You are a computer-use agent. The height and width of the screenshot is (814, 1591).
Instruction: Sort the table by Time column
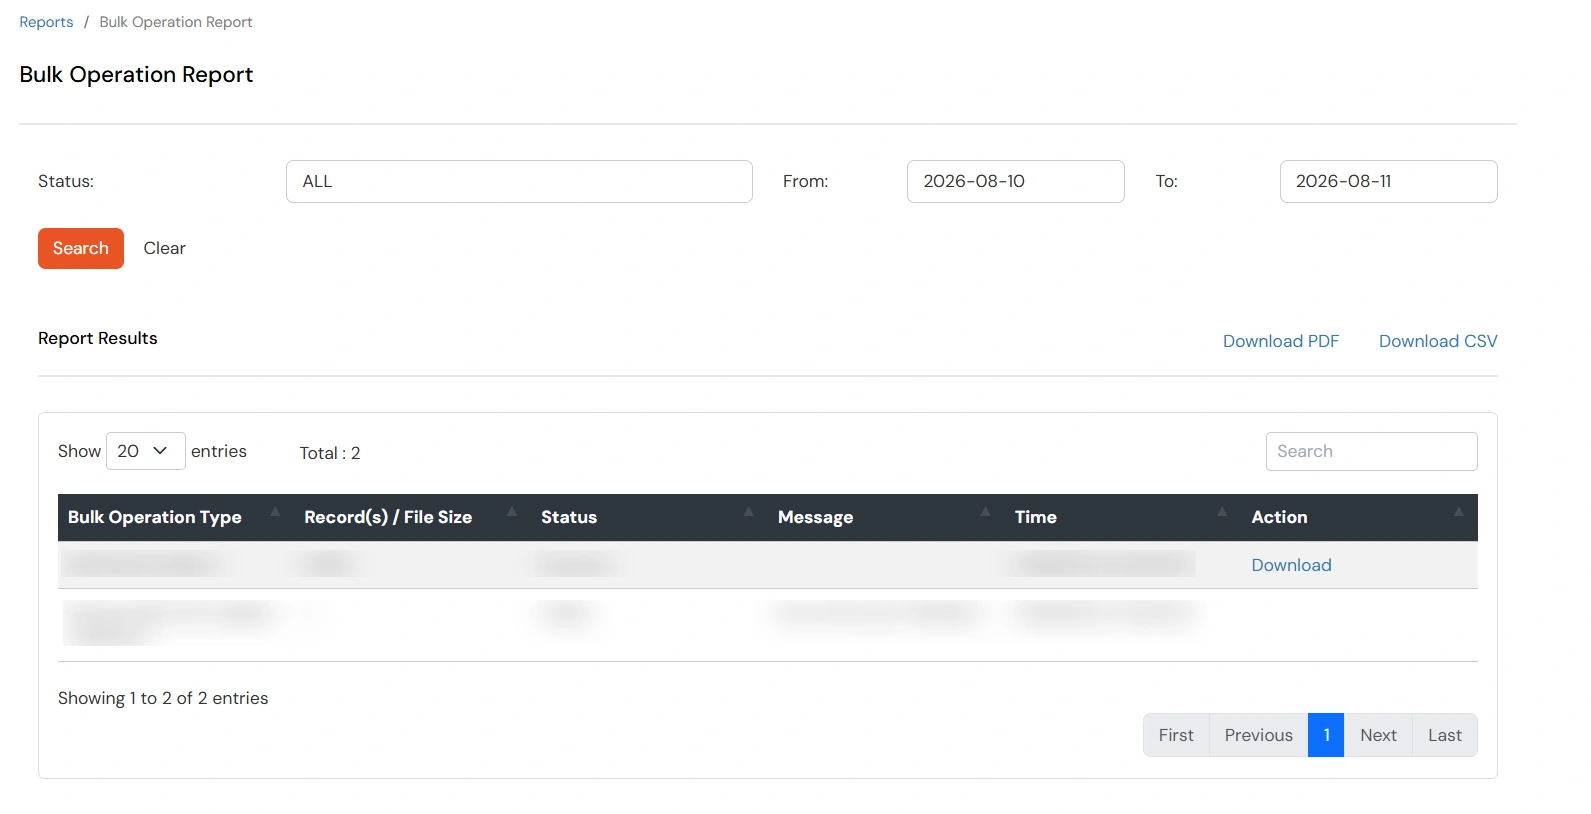(x=1123, y=517)
